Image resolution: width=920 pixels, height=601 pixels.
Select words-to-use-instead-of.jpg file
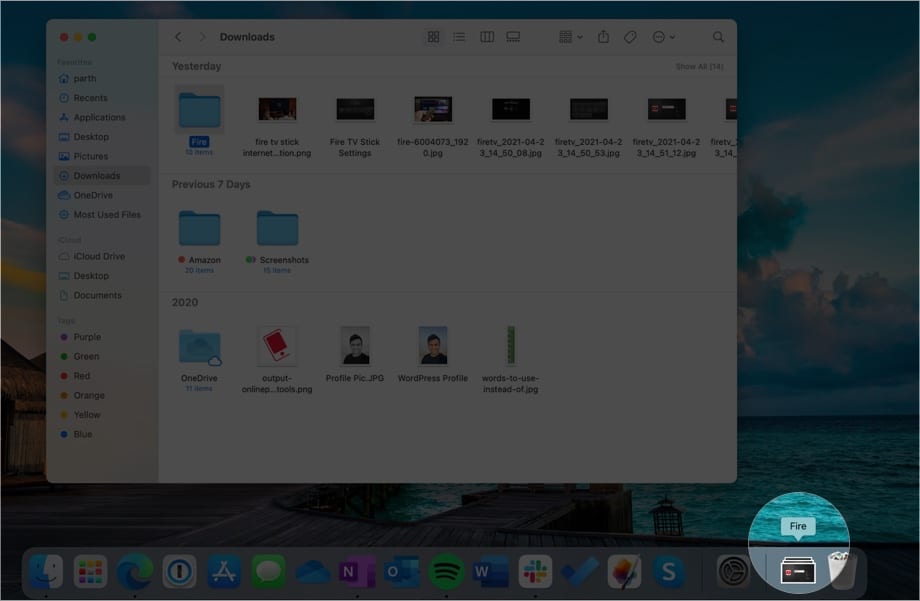(511, 346)
